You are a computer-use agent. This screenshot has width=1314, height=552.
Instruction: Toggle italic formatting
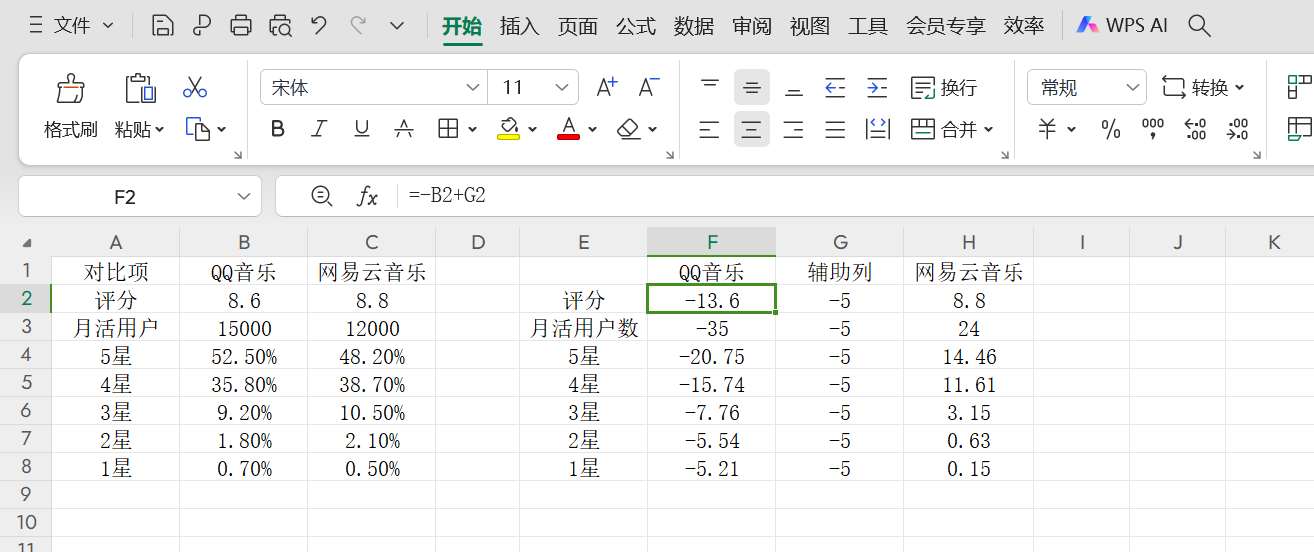click(x=319, y=129)
